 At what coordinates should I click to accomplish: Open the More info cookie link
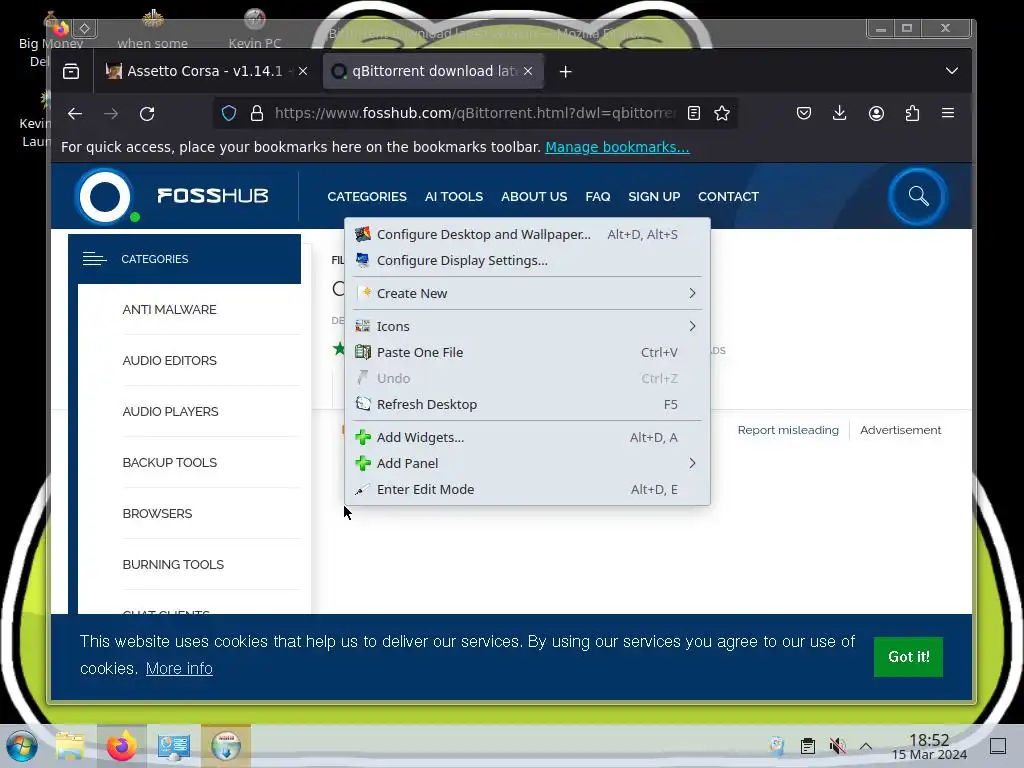[x=179, y=668]
